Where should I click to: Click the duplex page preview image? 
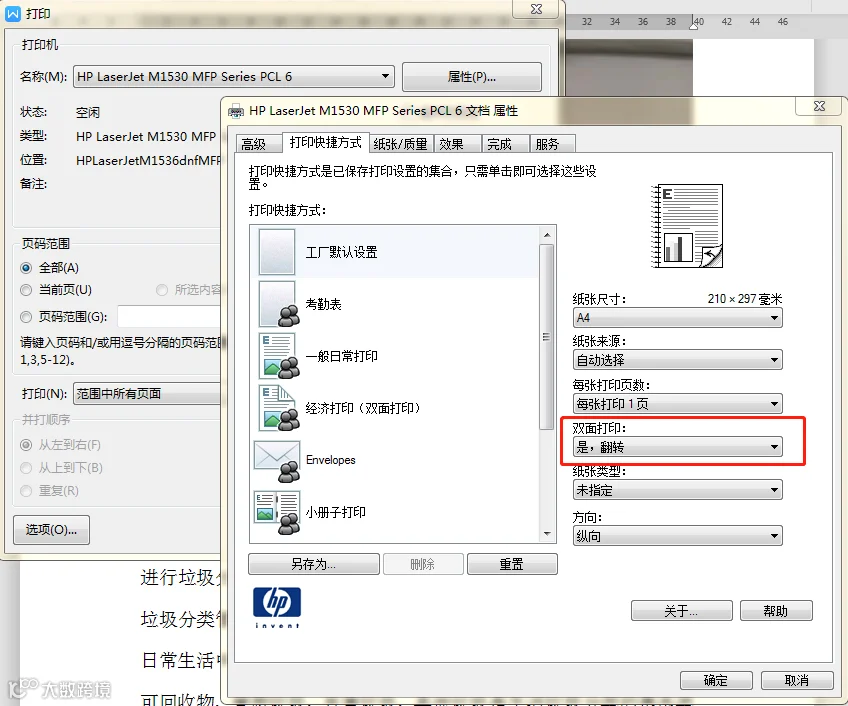point(687,226)
